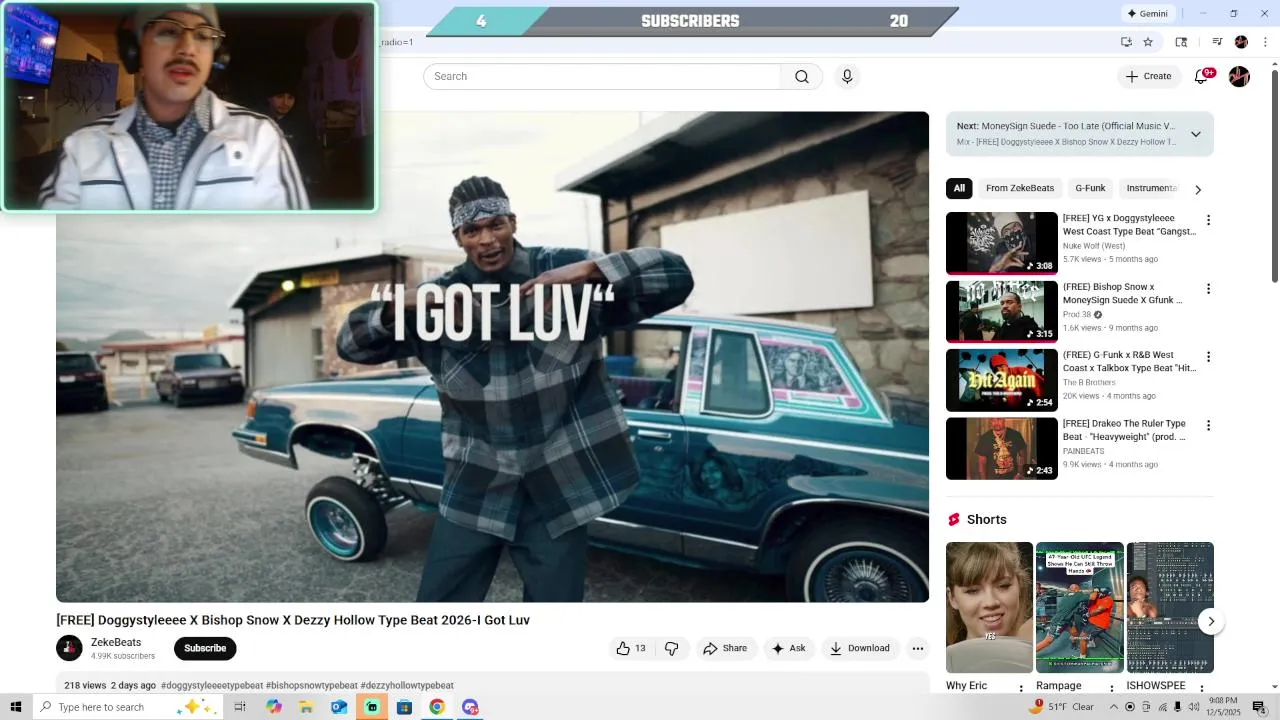Image resolution: width=1280 pixels, height=720 pixels.
Task: Open the Rampage short thumbnail
Action: click(1079, 608)
